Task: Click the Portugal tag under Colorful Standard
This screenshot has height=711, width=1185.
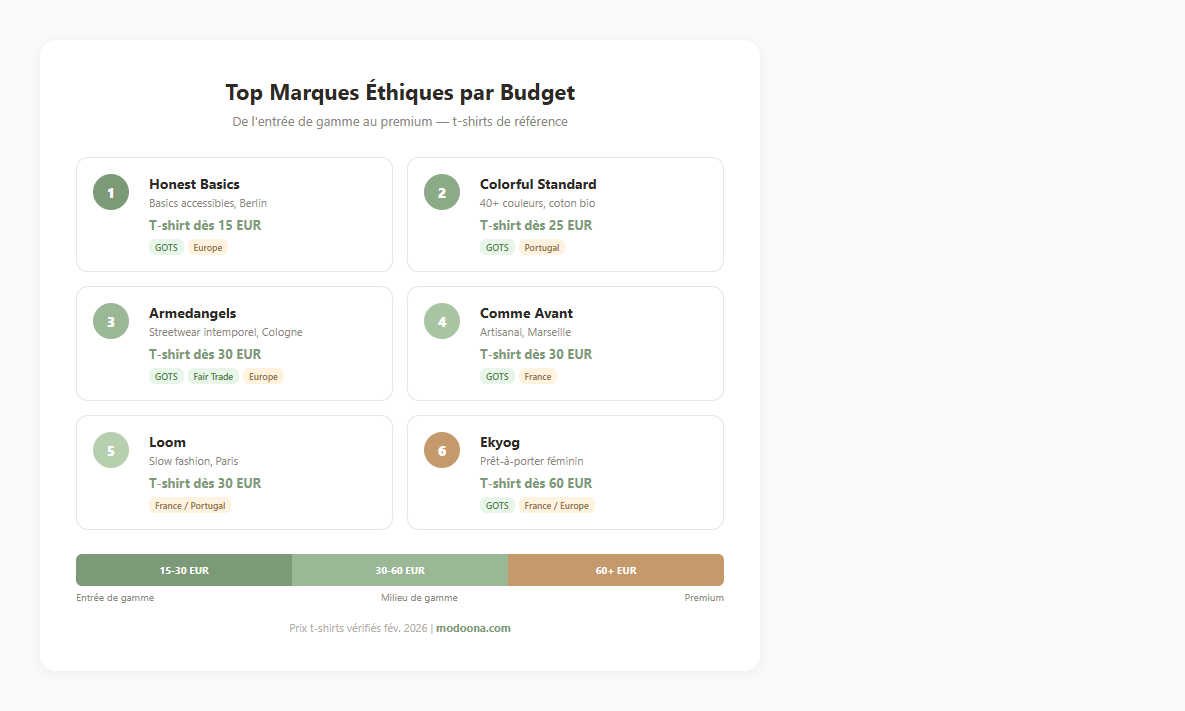Action: click(542, 248)
